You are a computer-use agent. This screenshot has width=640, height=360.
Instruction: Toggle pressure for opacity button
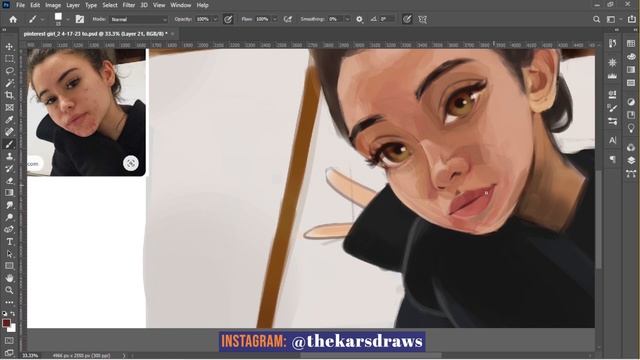pyautogui.click(x=228, y=19)
